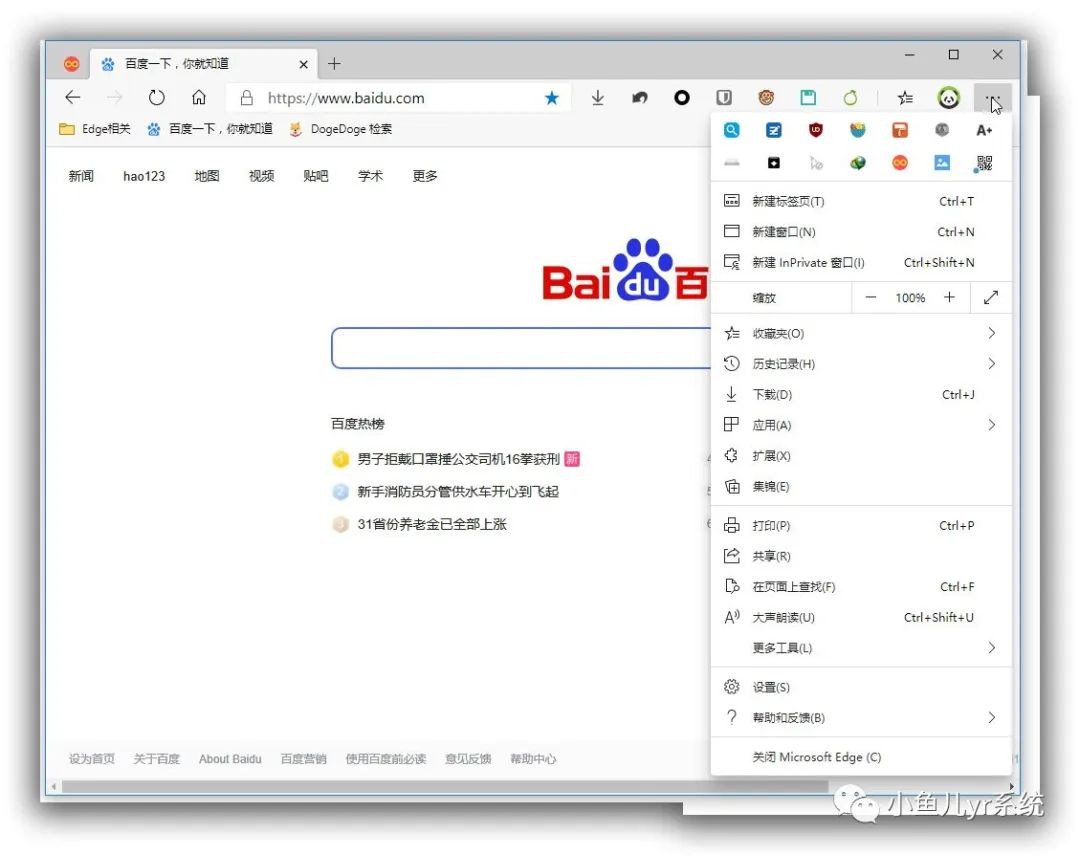Viewport: 1080px width, 855px height.
Task: Click the browser back arrow
Action: (x=73, y=97)
